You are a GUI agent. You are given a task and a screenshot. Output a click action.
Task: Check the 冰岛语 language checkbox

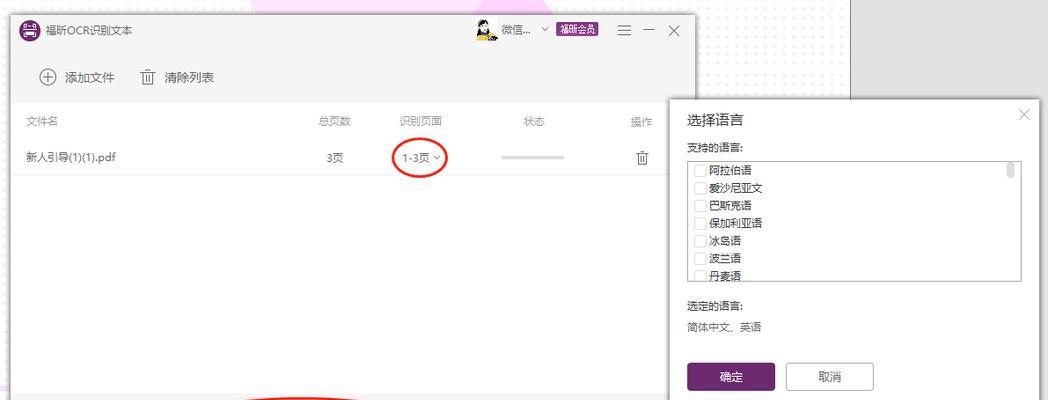(700, 241)
